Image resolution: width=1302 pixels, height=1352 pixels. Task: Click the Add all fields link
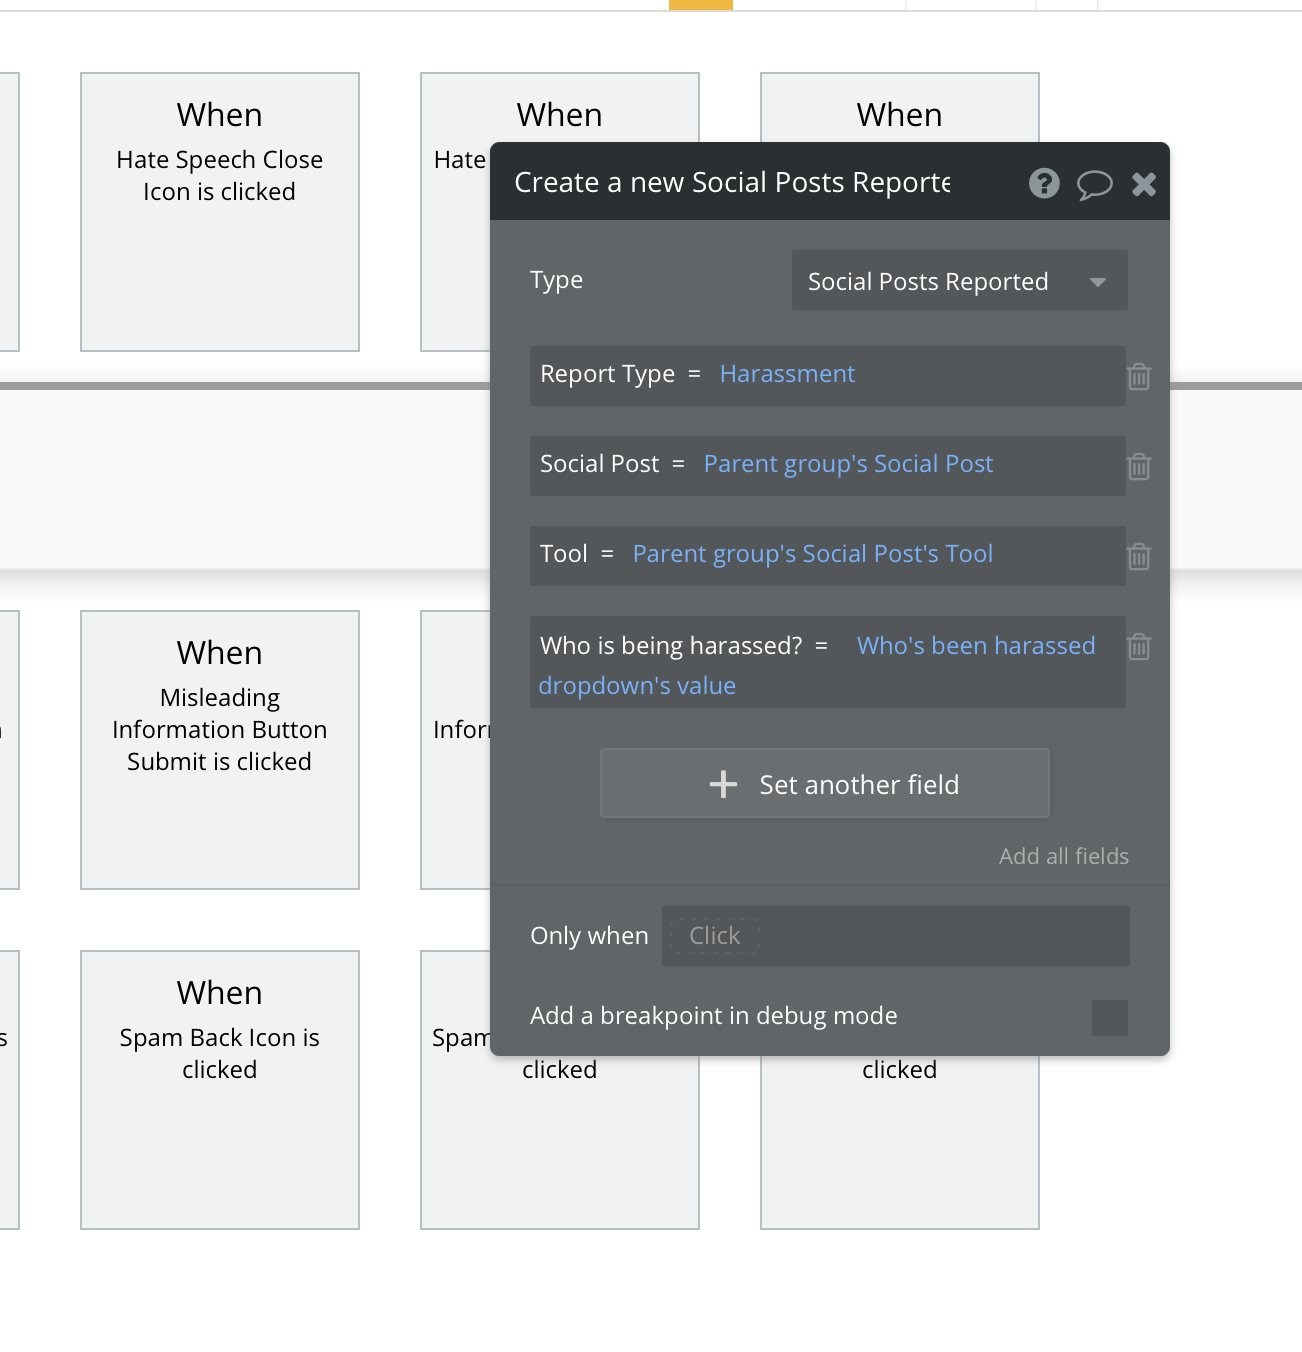1063,856
